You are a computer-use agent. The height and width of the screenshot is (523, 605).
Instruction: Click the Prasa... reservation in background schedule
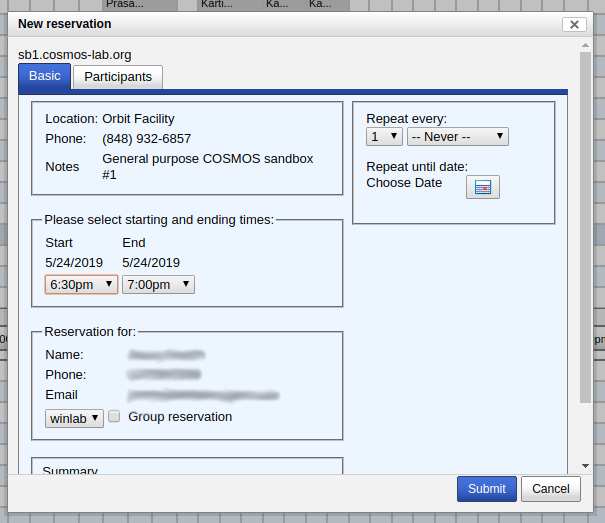[133, 5]
